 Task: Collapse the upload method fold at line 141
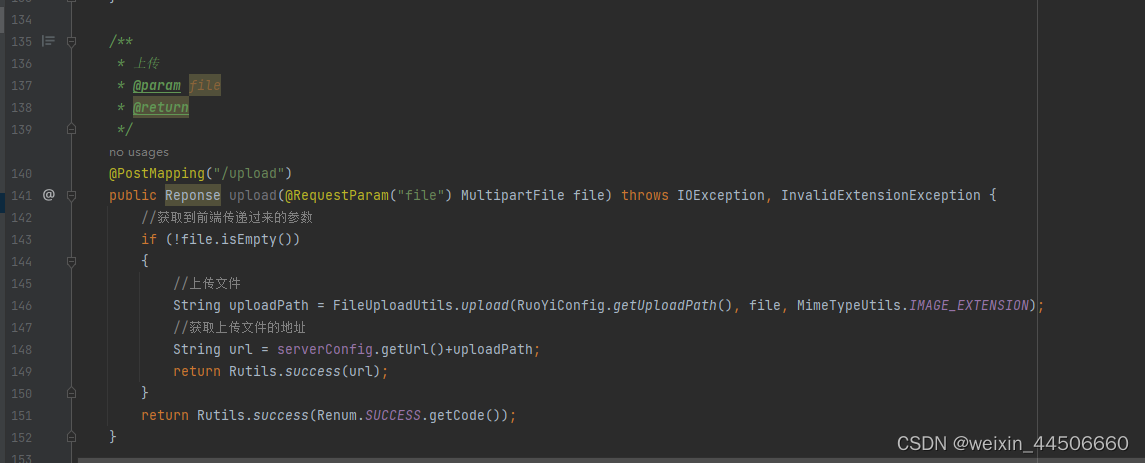click(x=72, y=195)
